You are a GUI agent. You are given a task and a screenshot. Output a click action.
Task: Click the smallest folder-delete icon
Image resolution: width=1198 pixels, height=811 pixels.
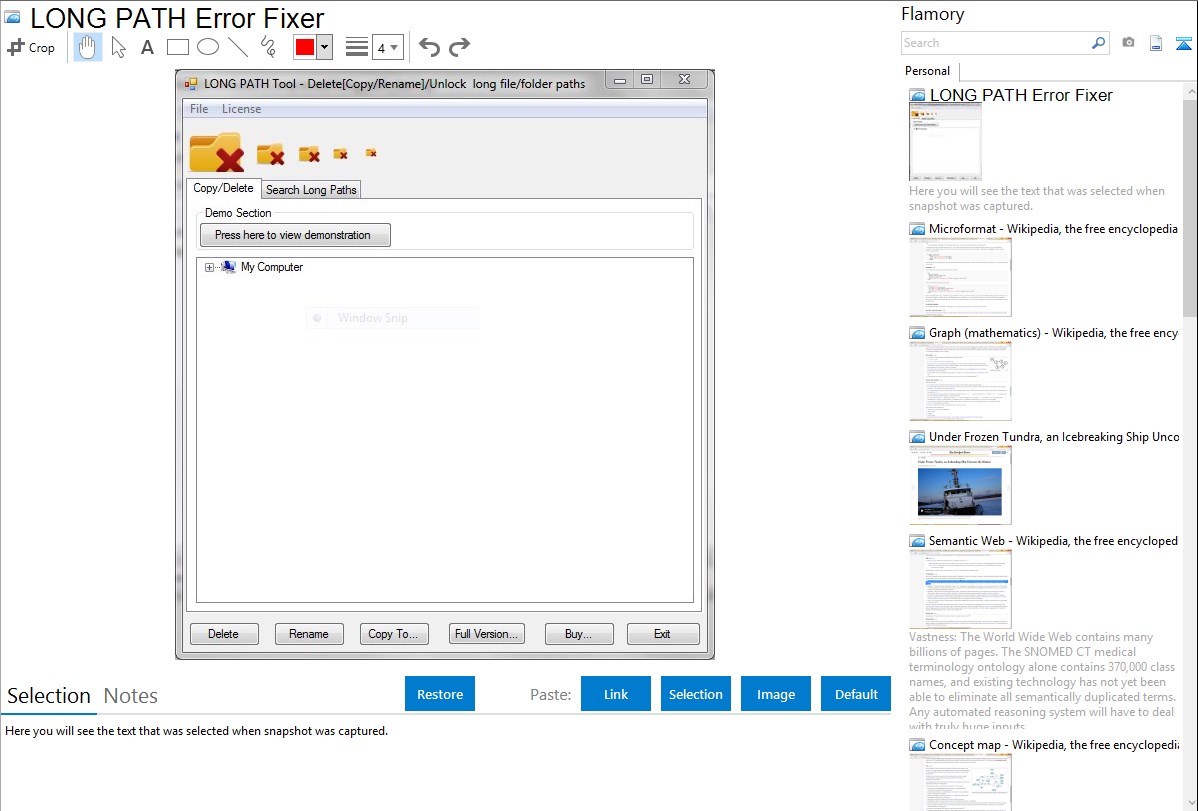[371, 153]
